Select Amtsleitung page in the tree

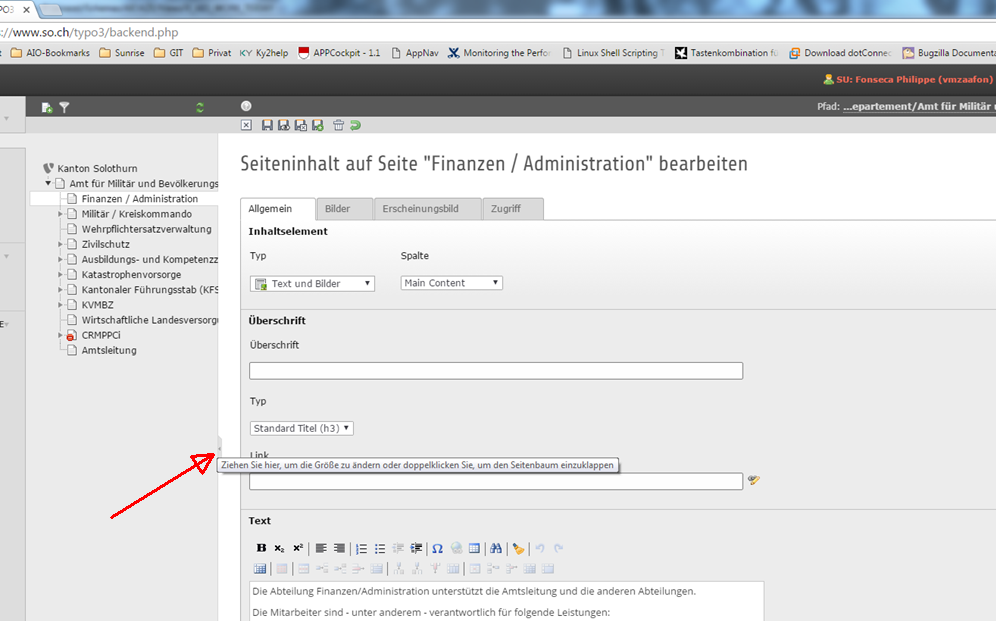(109, 350)
